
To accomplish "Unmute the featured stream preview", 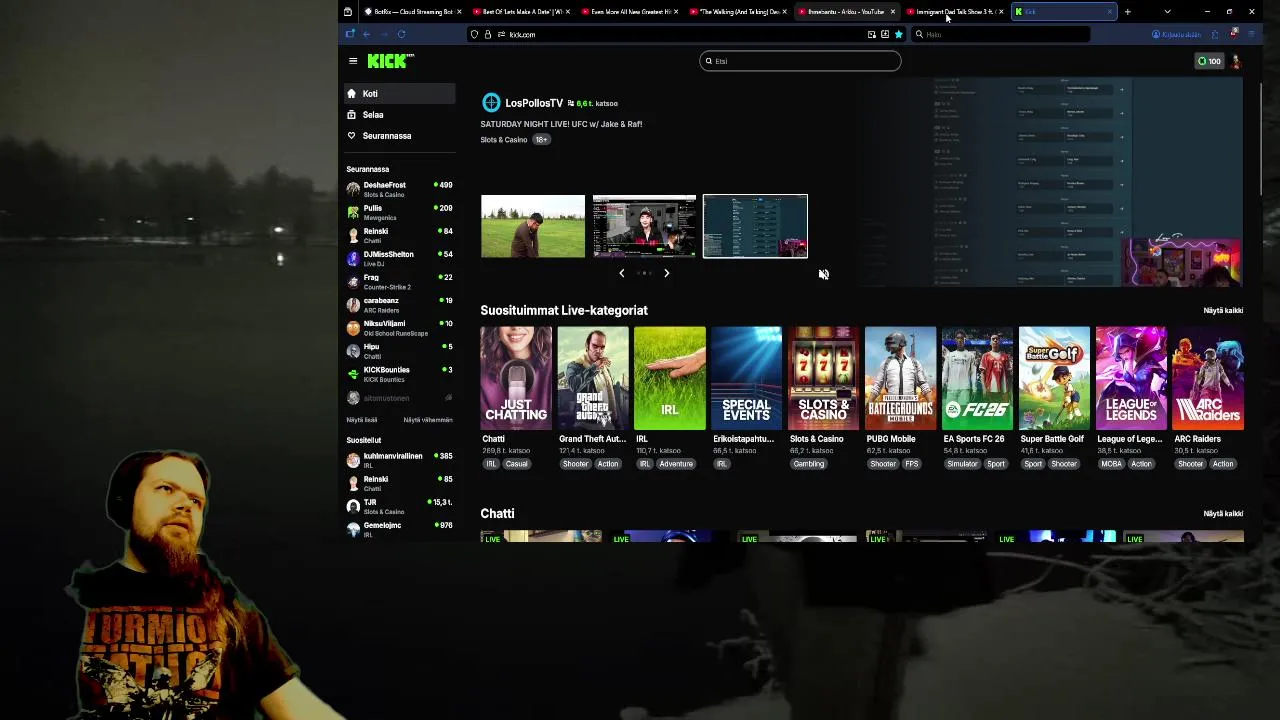I will [x=823, y=274].
